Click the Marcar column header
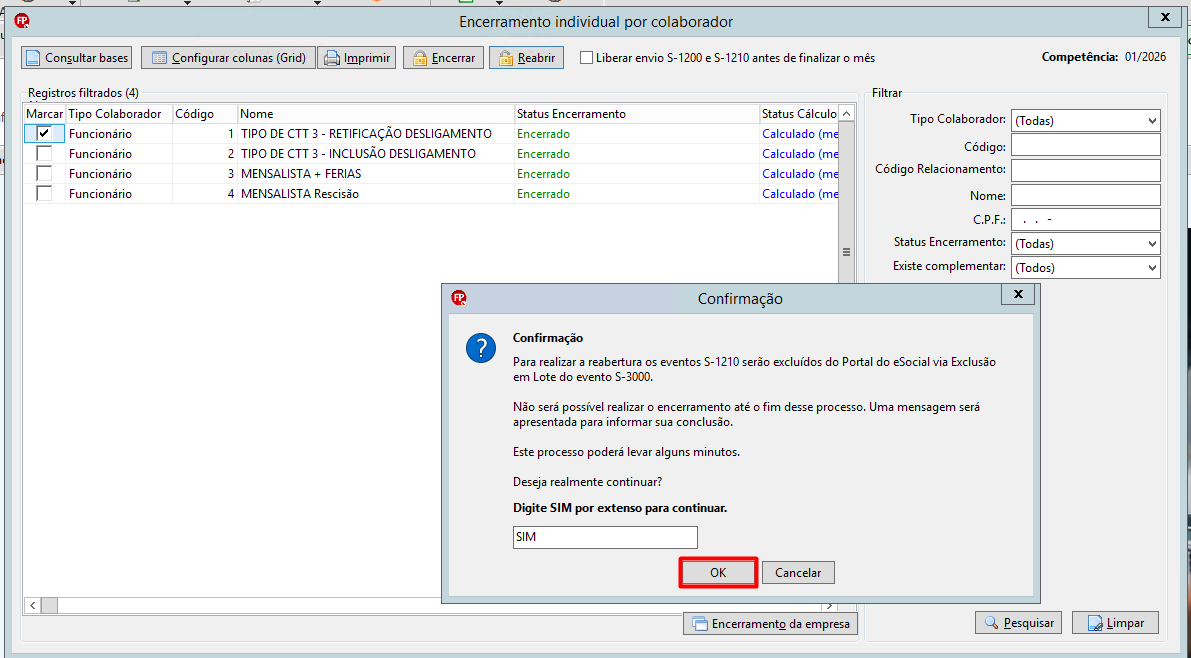Image resolution: width=1191 pixels, height=658 pixels. (45, 114)
